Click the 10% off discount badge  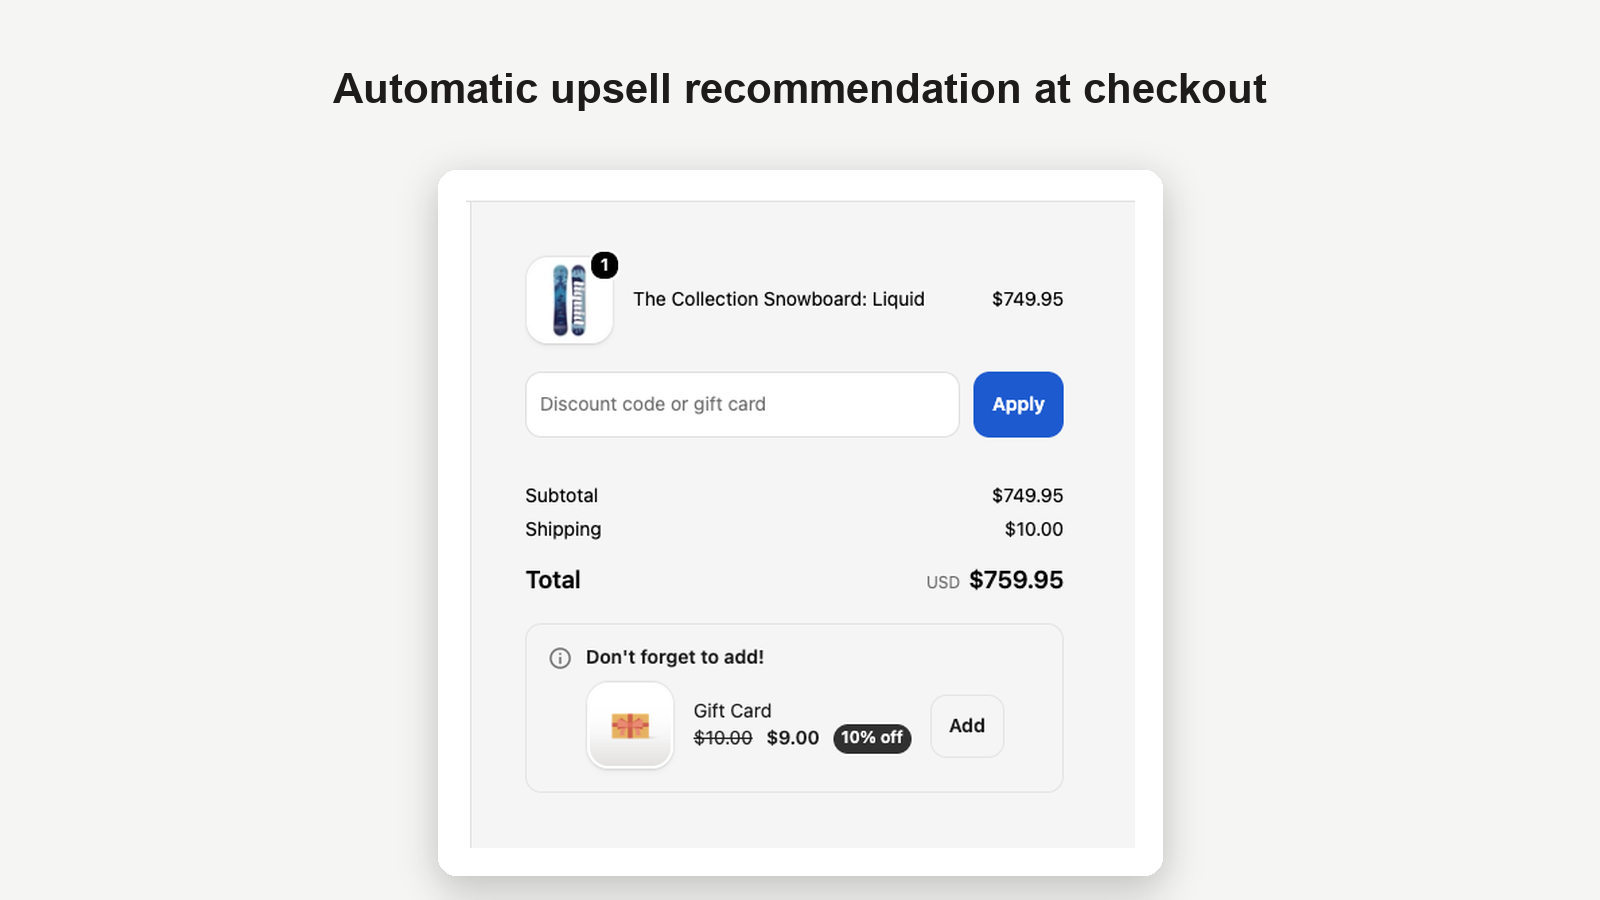click(x=872, y=738)
